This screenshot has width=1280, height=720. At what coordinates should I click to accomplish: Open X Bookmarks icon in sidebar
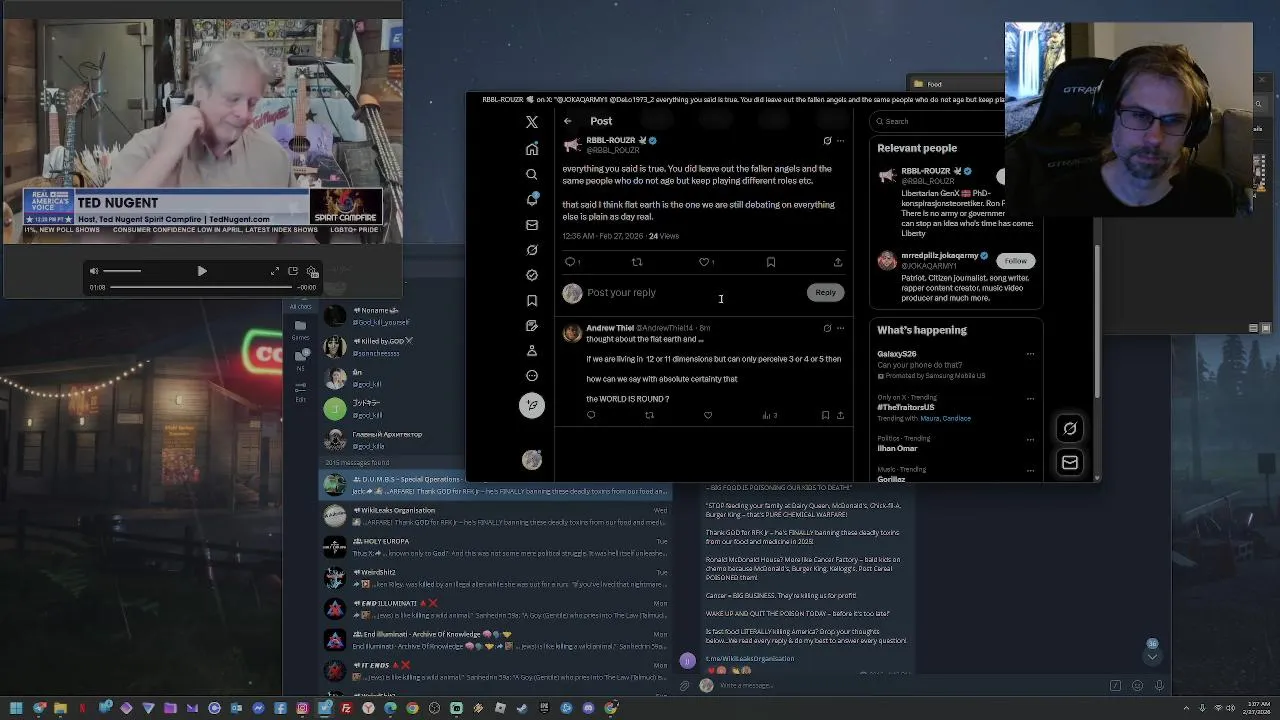coord(532,300)
